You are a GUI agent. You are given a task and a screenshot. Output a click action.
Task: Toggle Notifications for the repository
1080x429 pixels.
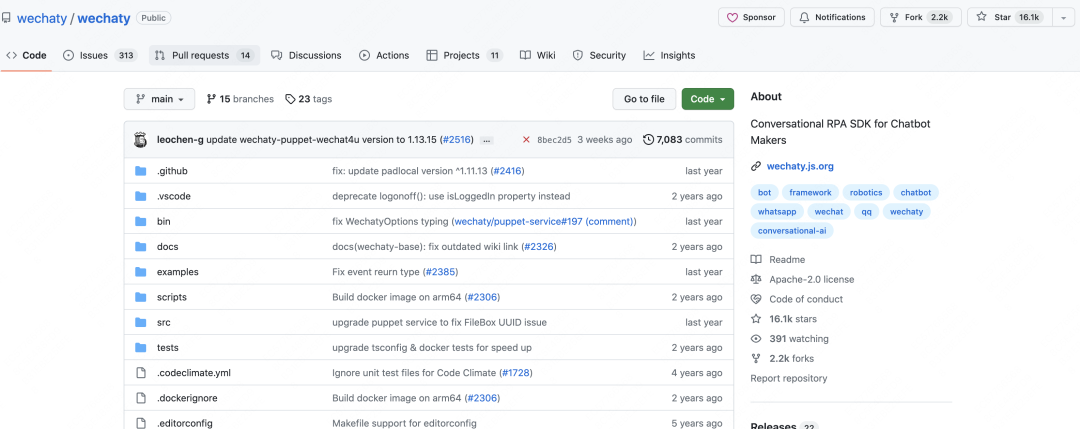[x=832, y=17]
